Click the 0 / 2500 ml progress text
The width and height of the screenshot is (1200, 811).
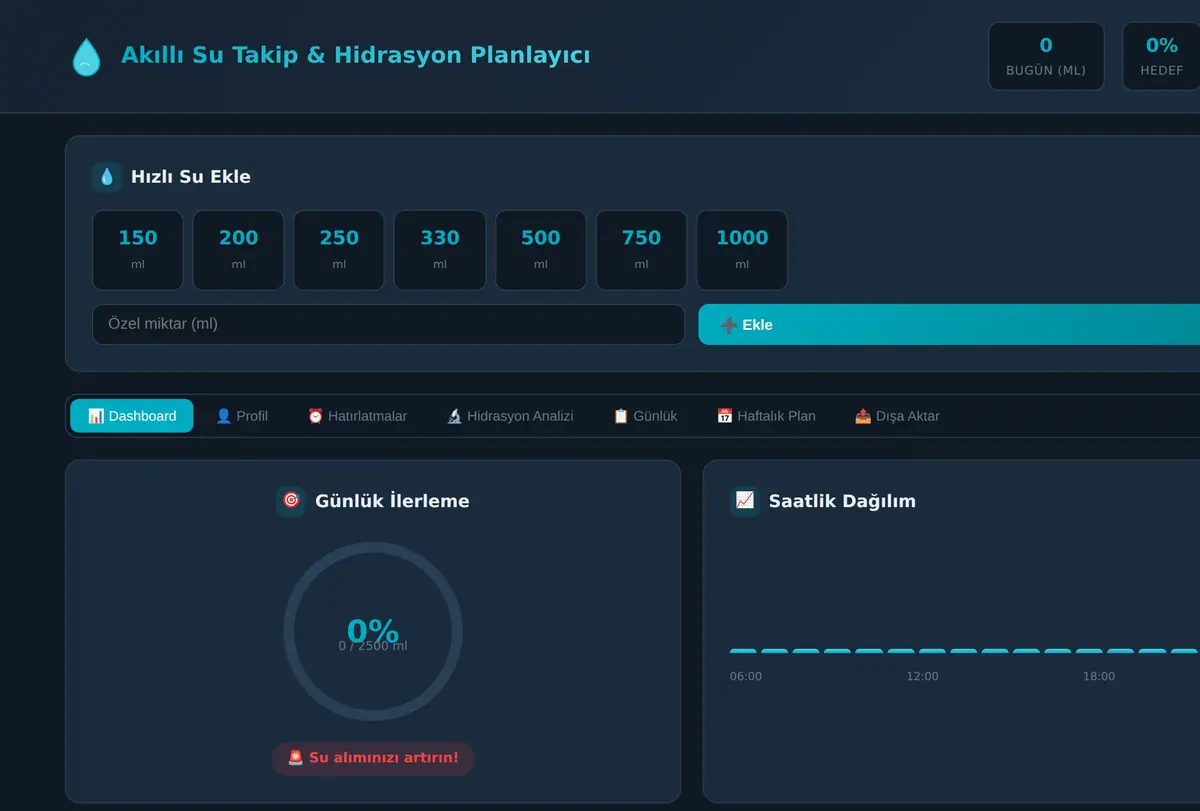click(x=373, y=646)
